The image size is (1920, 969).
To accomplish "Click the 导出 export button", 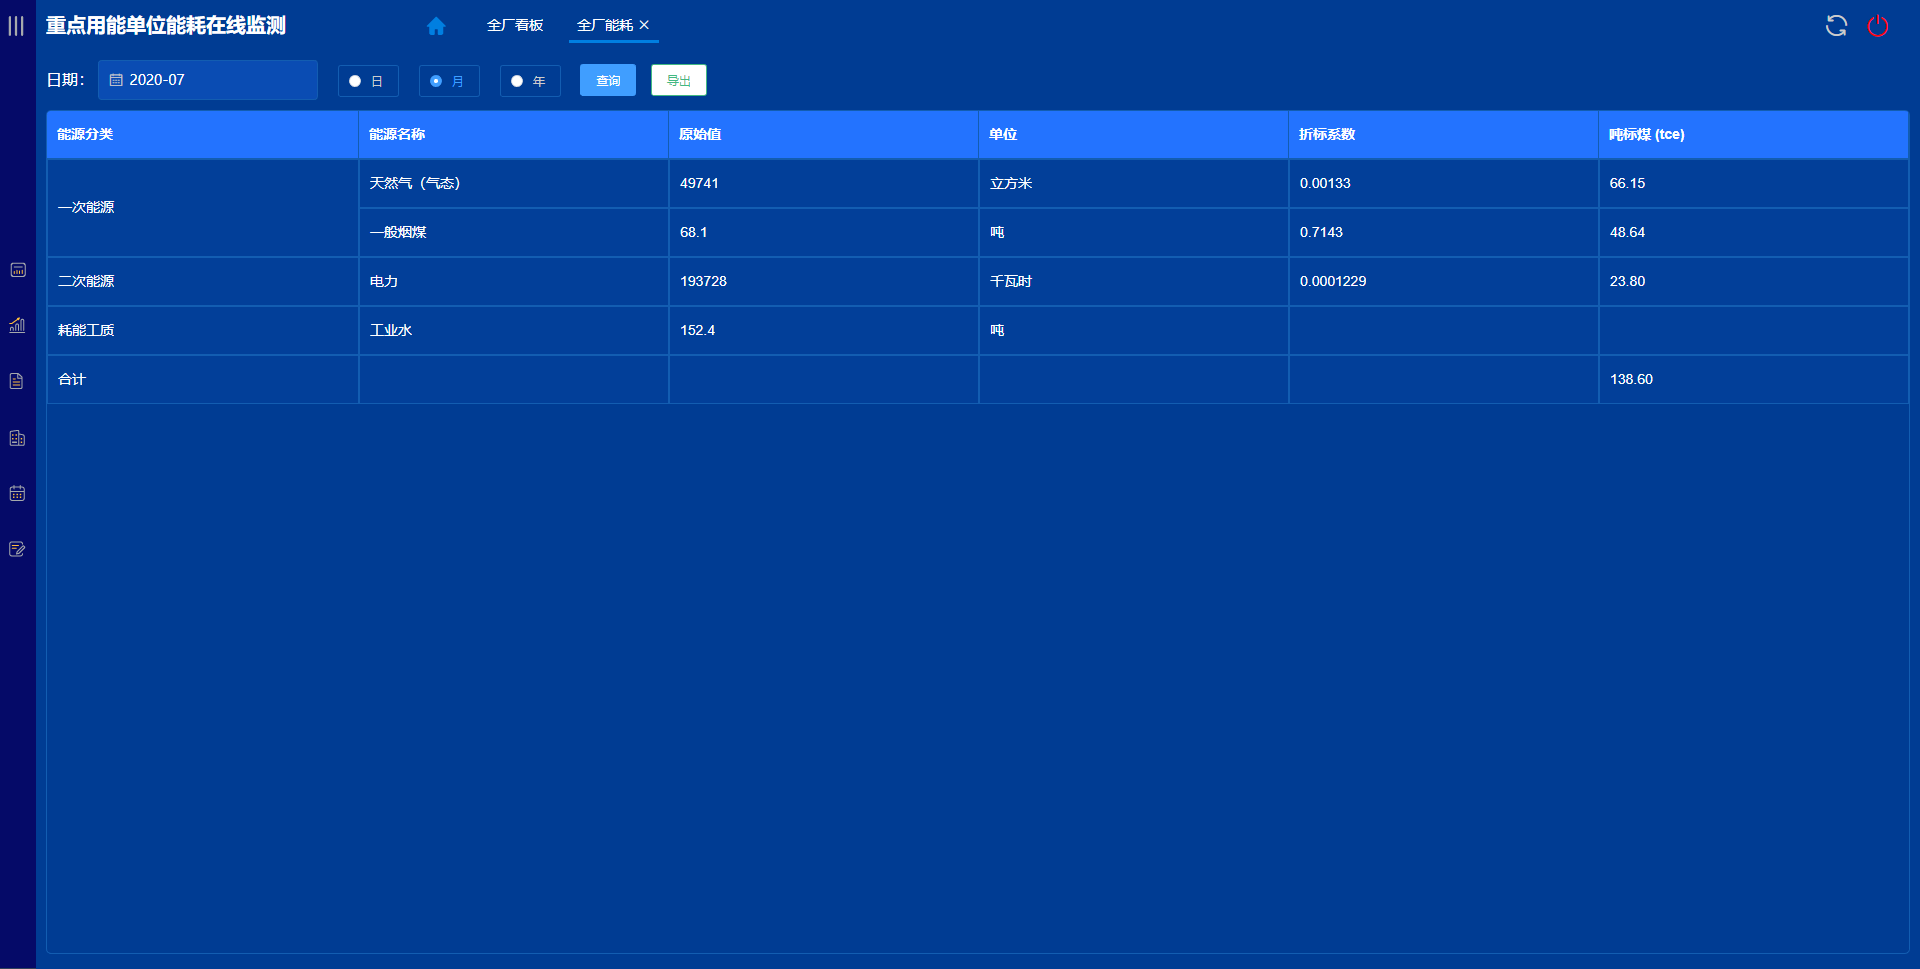I will pos(679,81).
